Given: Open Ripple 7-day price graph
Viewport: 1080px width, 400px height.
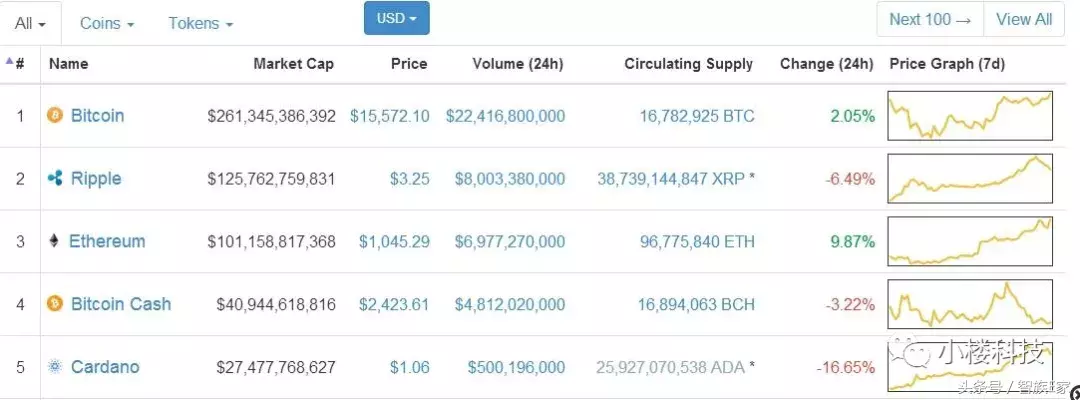Looking at the screenshot, I should click(x=969, y=179).
